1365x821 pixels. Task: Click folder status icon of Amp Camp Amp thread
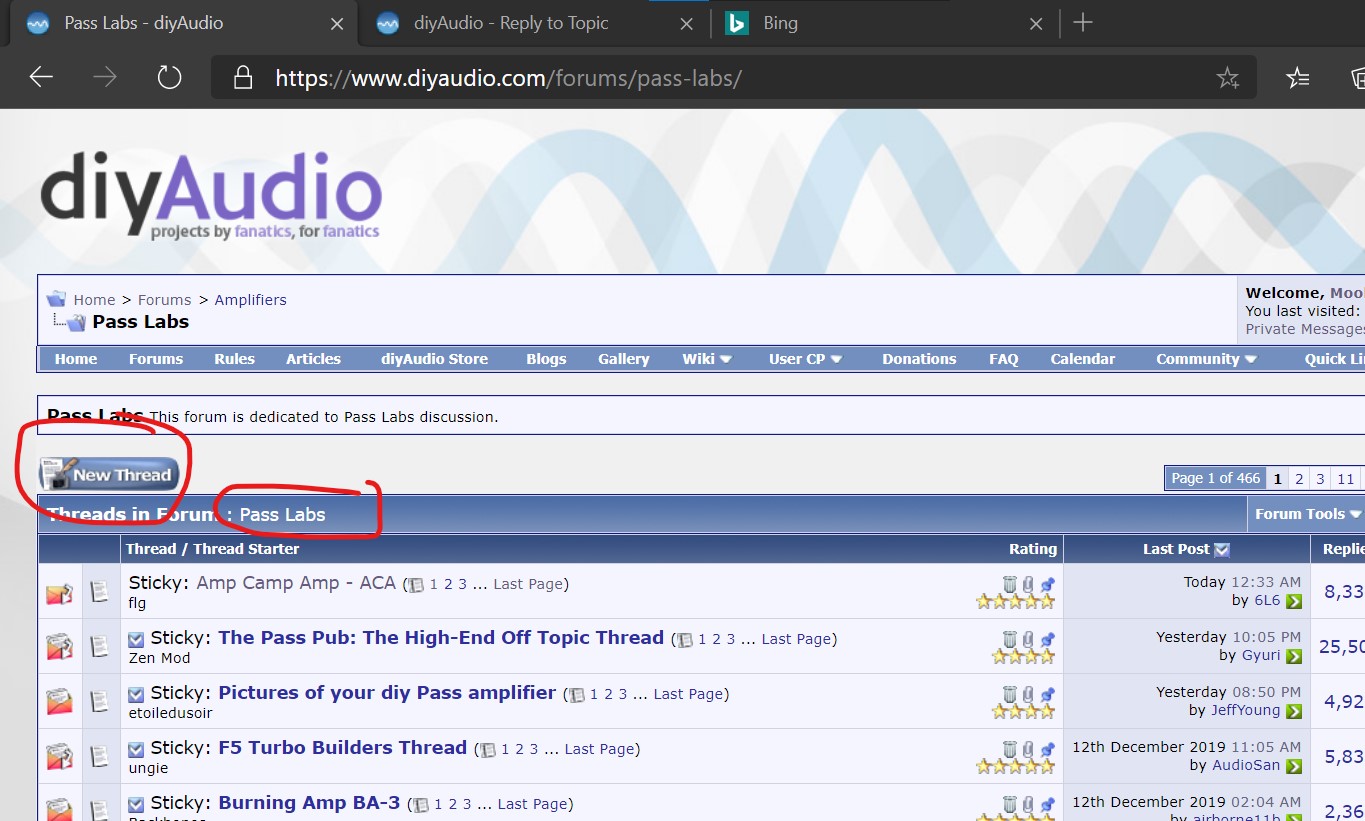coord(59,593)
